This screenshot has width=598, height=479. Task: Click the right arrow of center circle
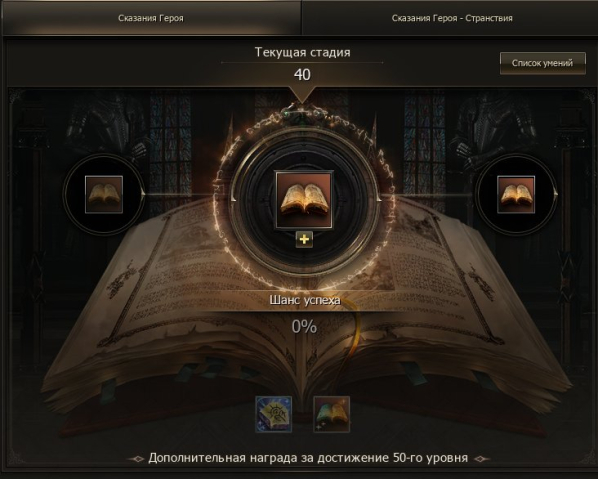(378, 198)
